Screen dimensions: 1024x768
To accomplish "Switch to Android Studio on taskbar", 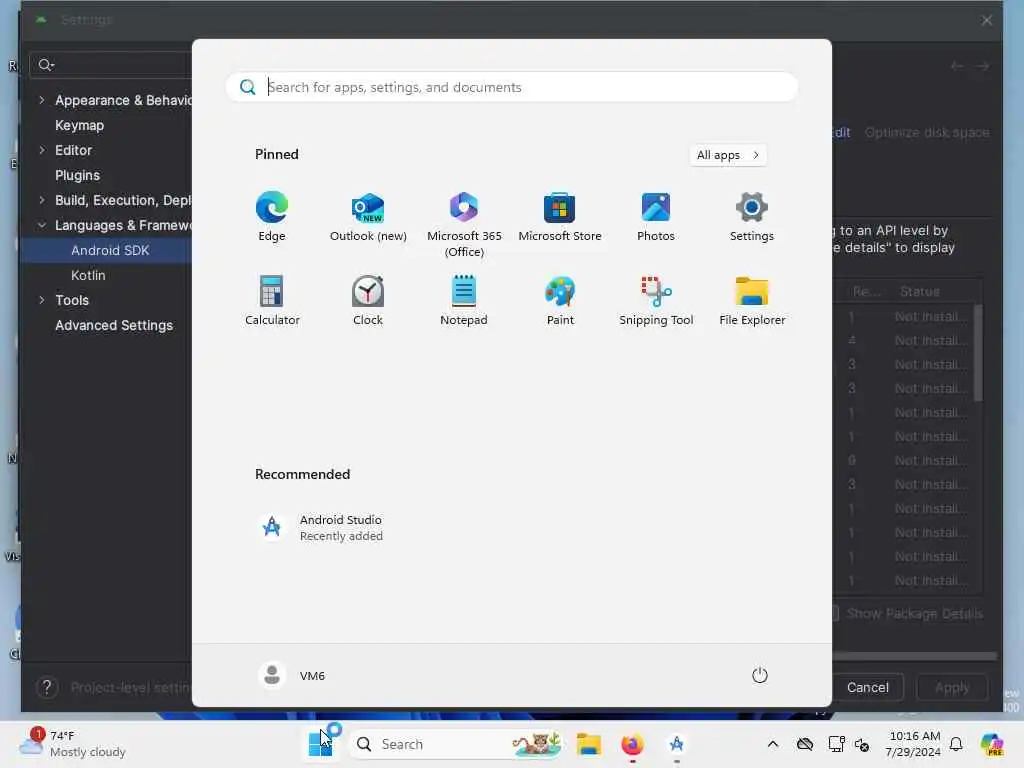I will (677, 744).
